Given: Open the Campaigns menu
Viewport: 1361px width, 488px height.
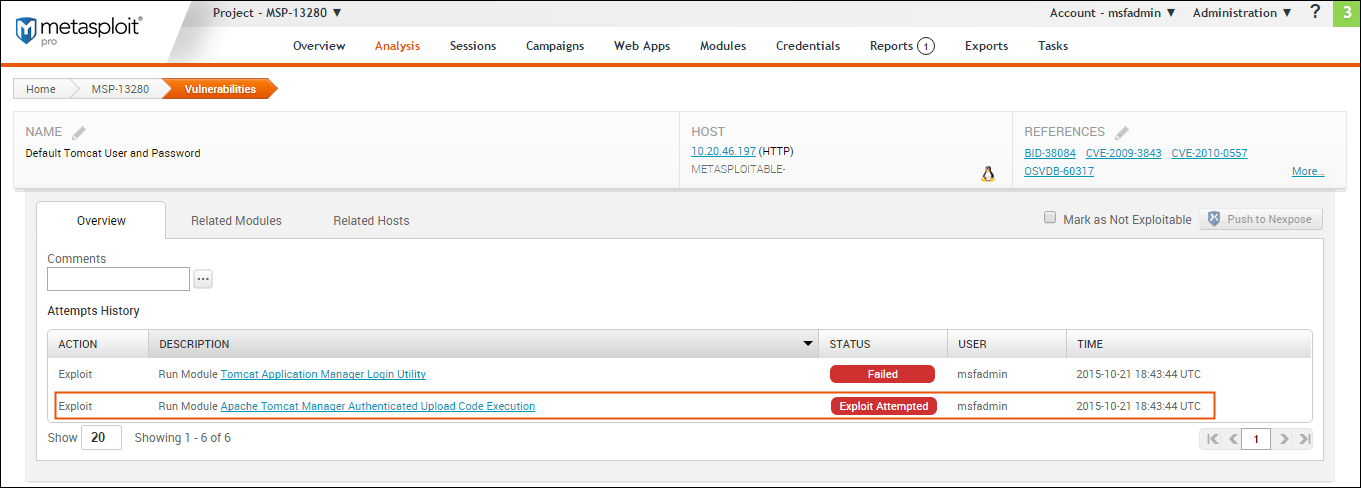Looking at the screenshot, I should pos(555,46).
